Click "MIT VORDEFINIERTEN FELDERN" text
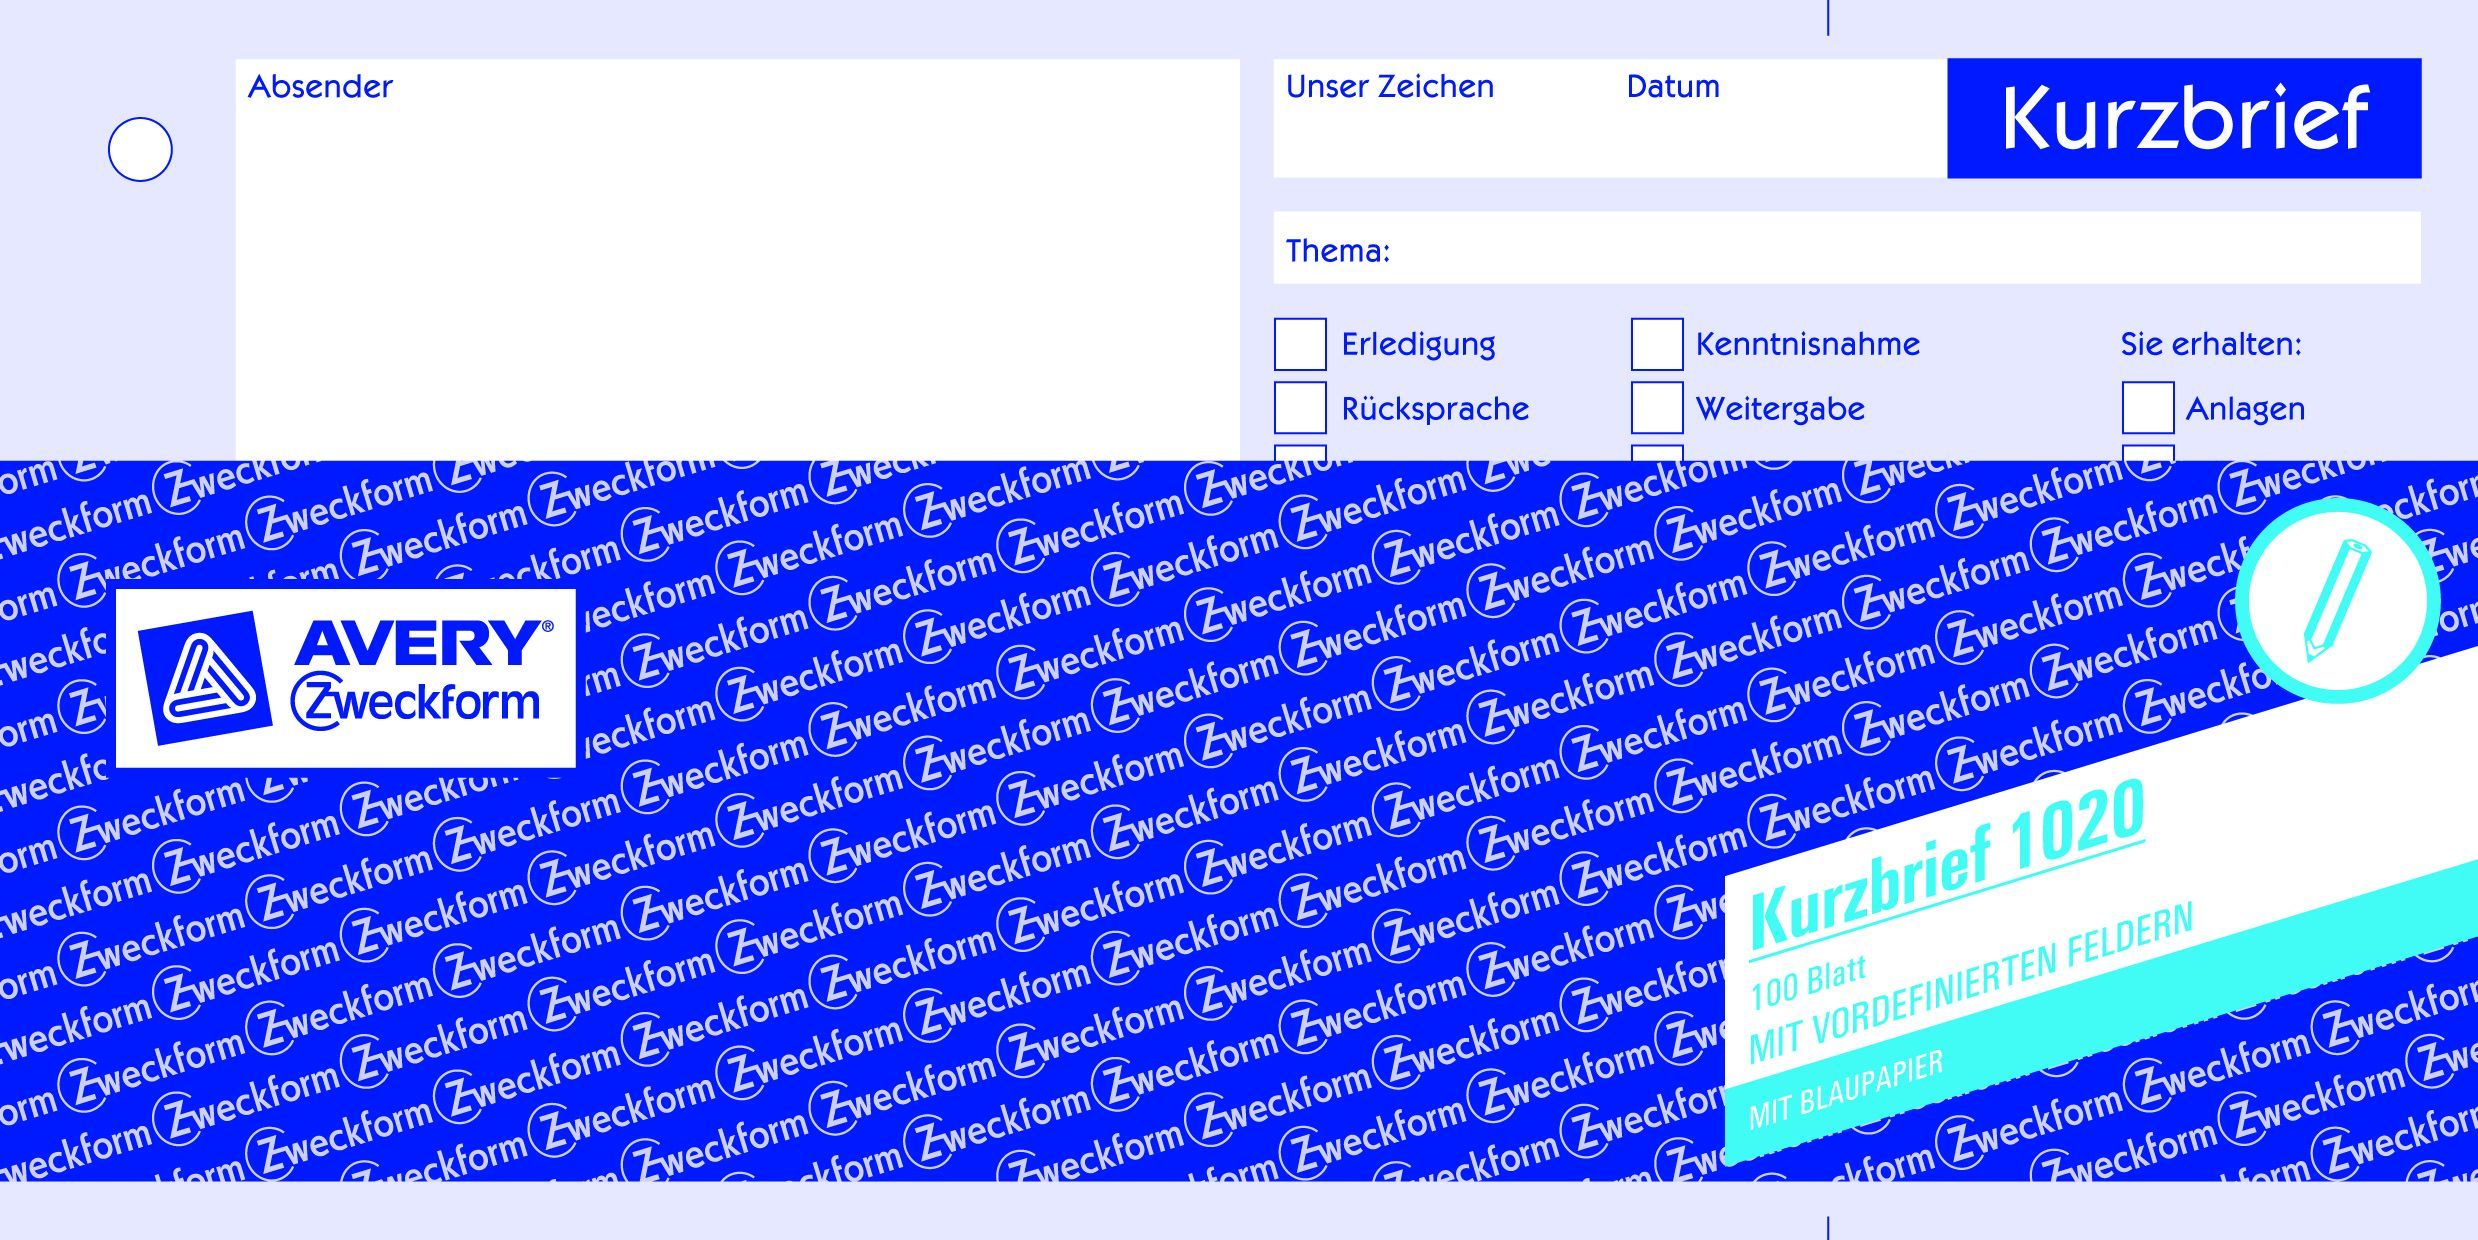Screen dimensions: 2478x1240 point(1970,983)
